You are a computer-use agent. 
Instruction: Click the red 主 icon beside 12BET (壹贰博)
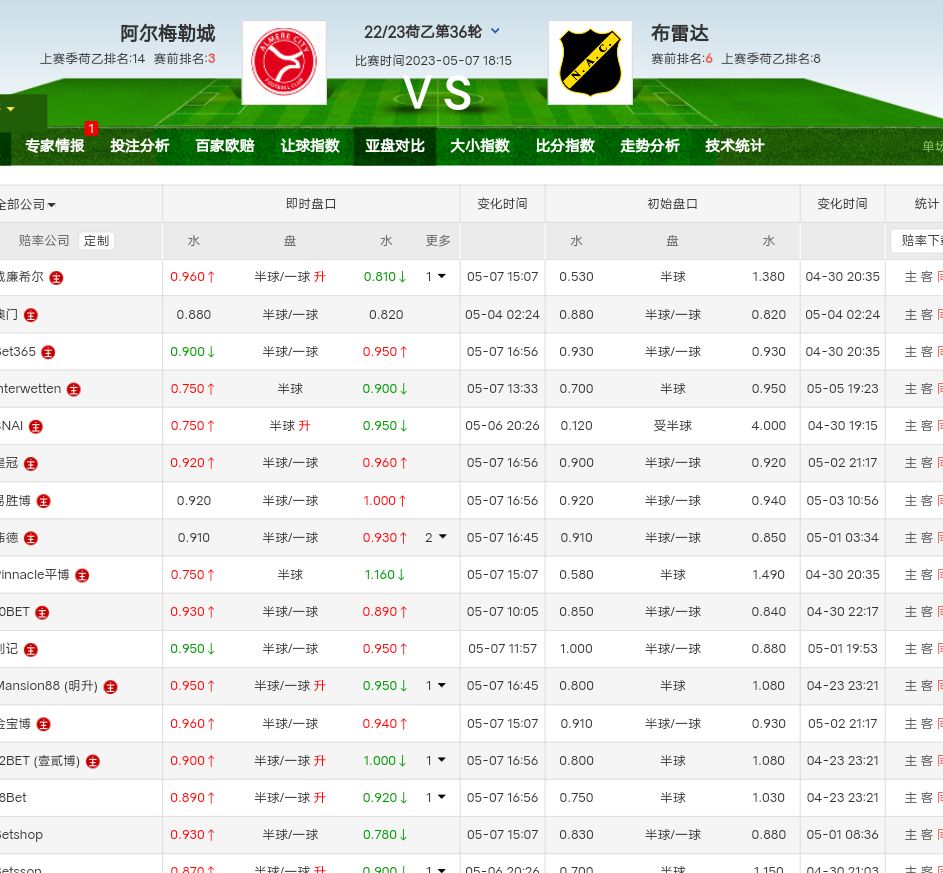click(92, 761)
